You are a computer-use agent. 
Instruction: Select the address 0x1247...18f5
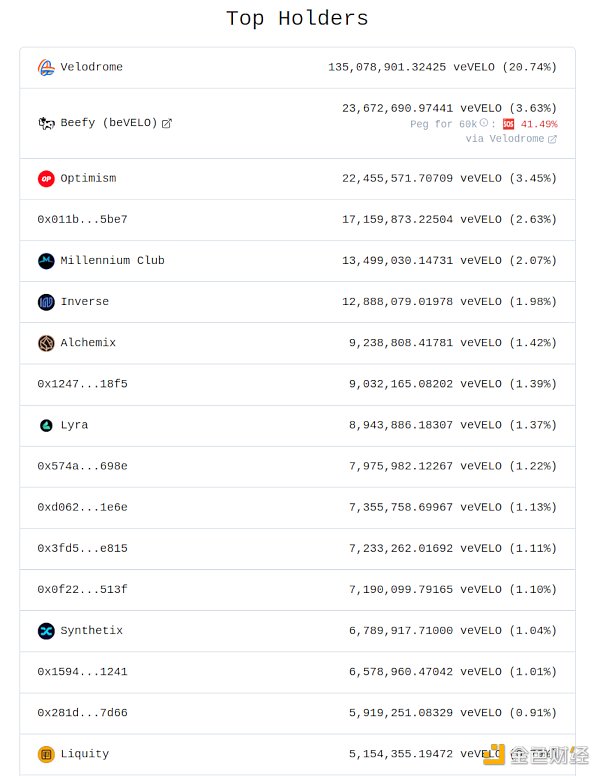pos(82,384)
